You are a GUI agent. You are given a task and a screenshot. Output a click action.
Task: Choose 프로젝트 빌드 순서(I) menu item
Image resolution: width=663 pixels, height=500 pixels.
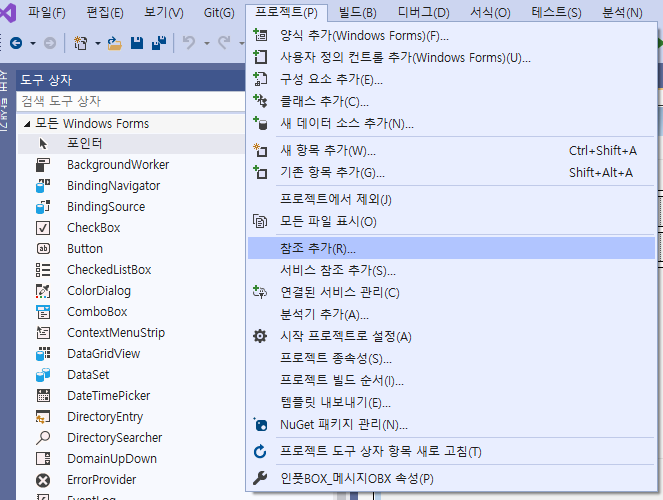click(451, 380)
